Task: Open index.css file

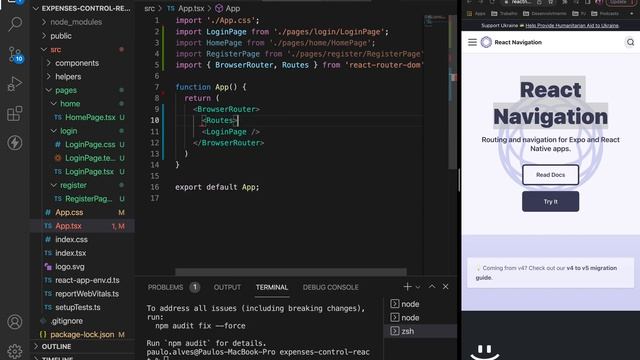Action: coord(71,240)
